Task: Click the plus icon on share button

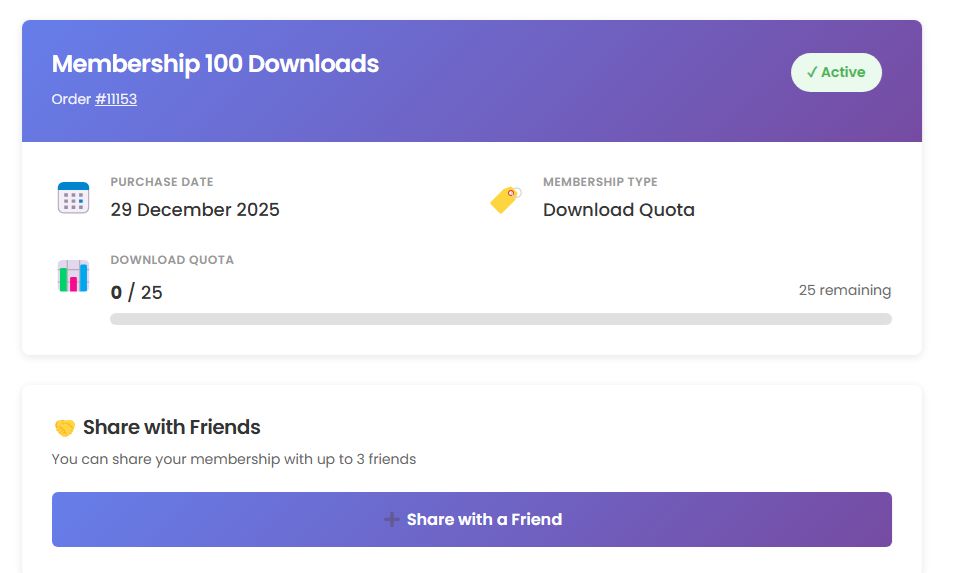Action: (x=392, y=519)
